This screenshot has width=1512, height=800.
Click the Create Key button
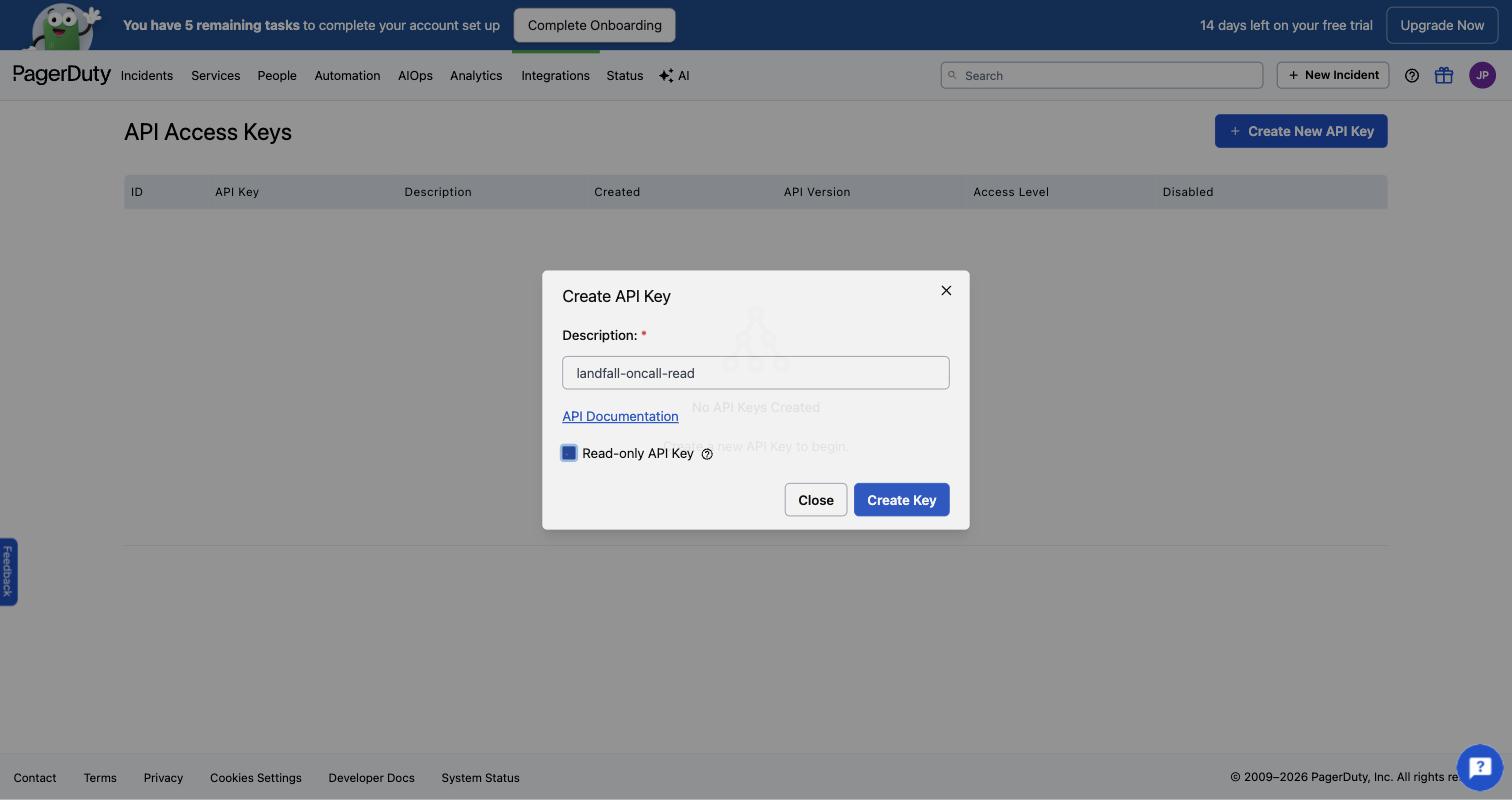click(901, 500)
